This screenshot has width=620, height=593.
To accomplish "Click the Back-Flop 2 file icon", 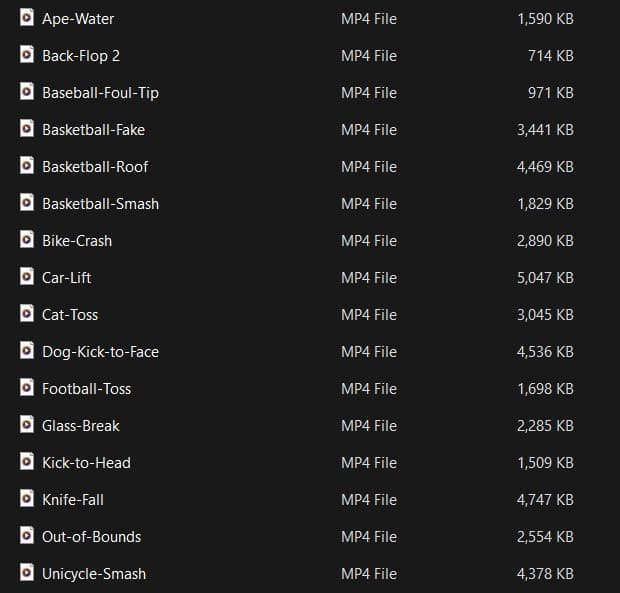I will (27, 55).
